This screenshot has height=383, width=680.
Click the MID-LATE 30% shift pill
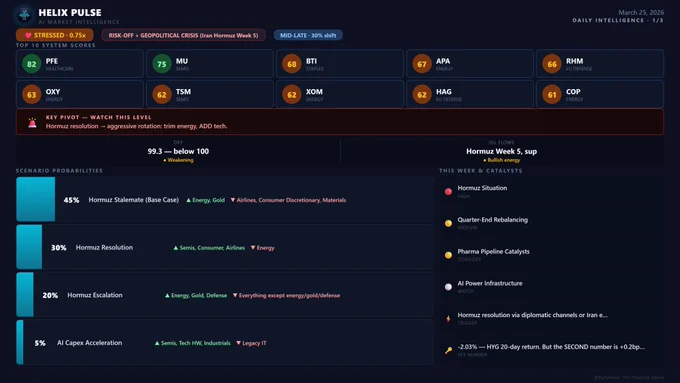coord(308,35)
